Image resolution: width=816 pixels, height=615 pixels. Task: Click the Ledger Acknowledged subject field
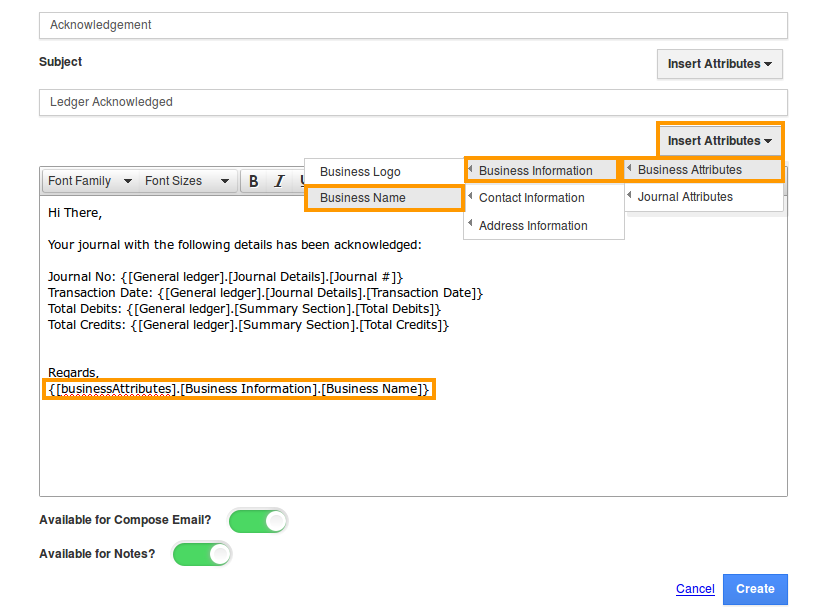pyautogui.click(x=413, y=102)
